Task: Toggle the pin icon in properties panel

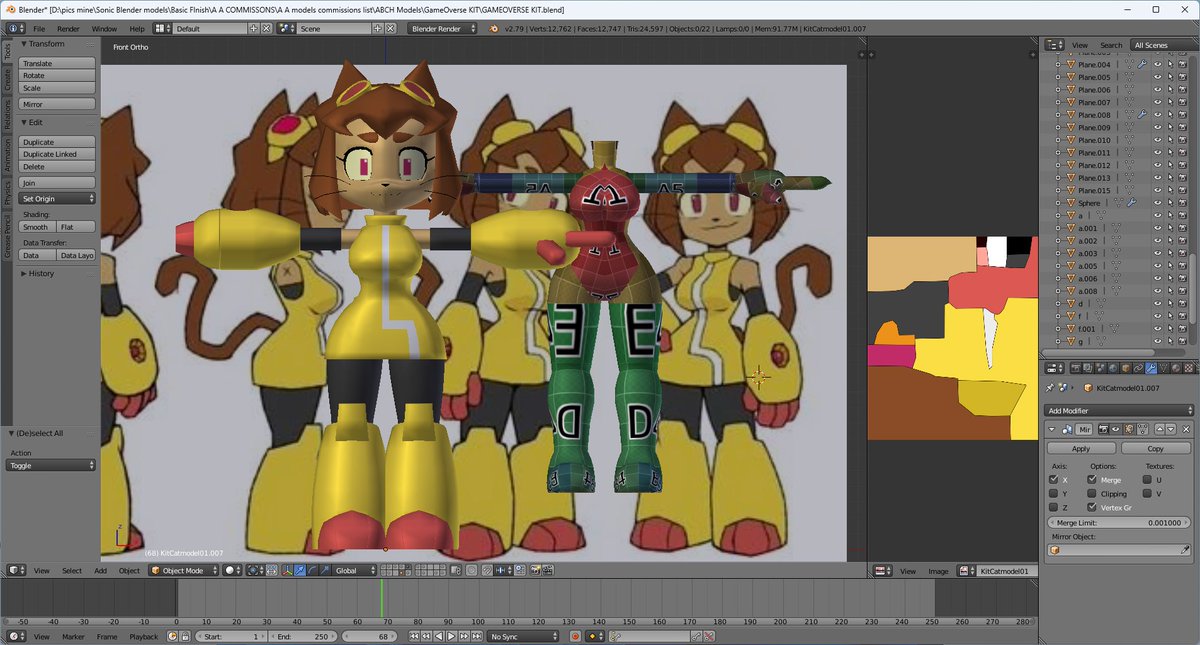Action: (1050, 388)
